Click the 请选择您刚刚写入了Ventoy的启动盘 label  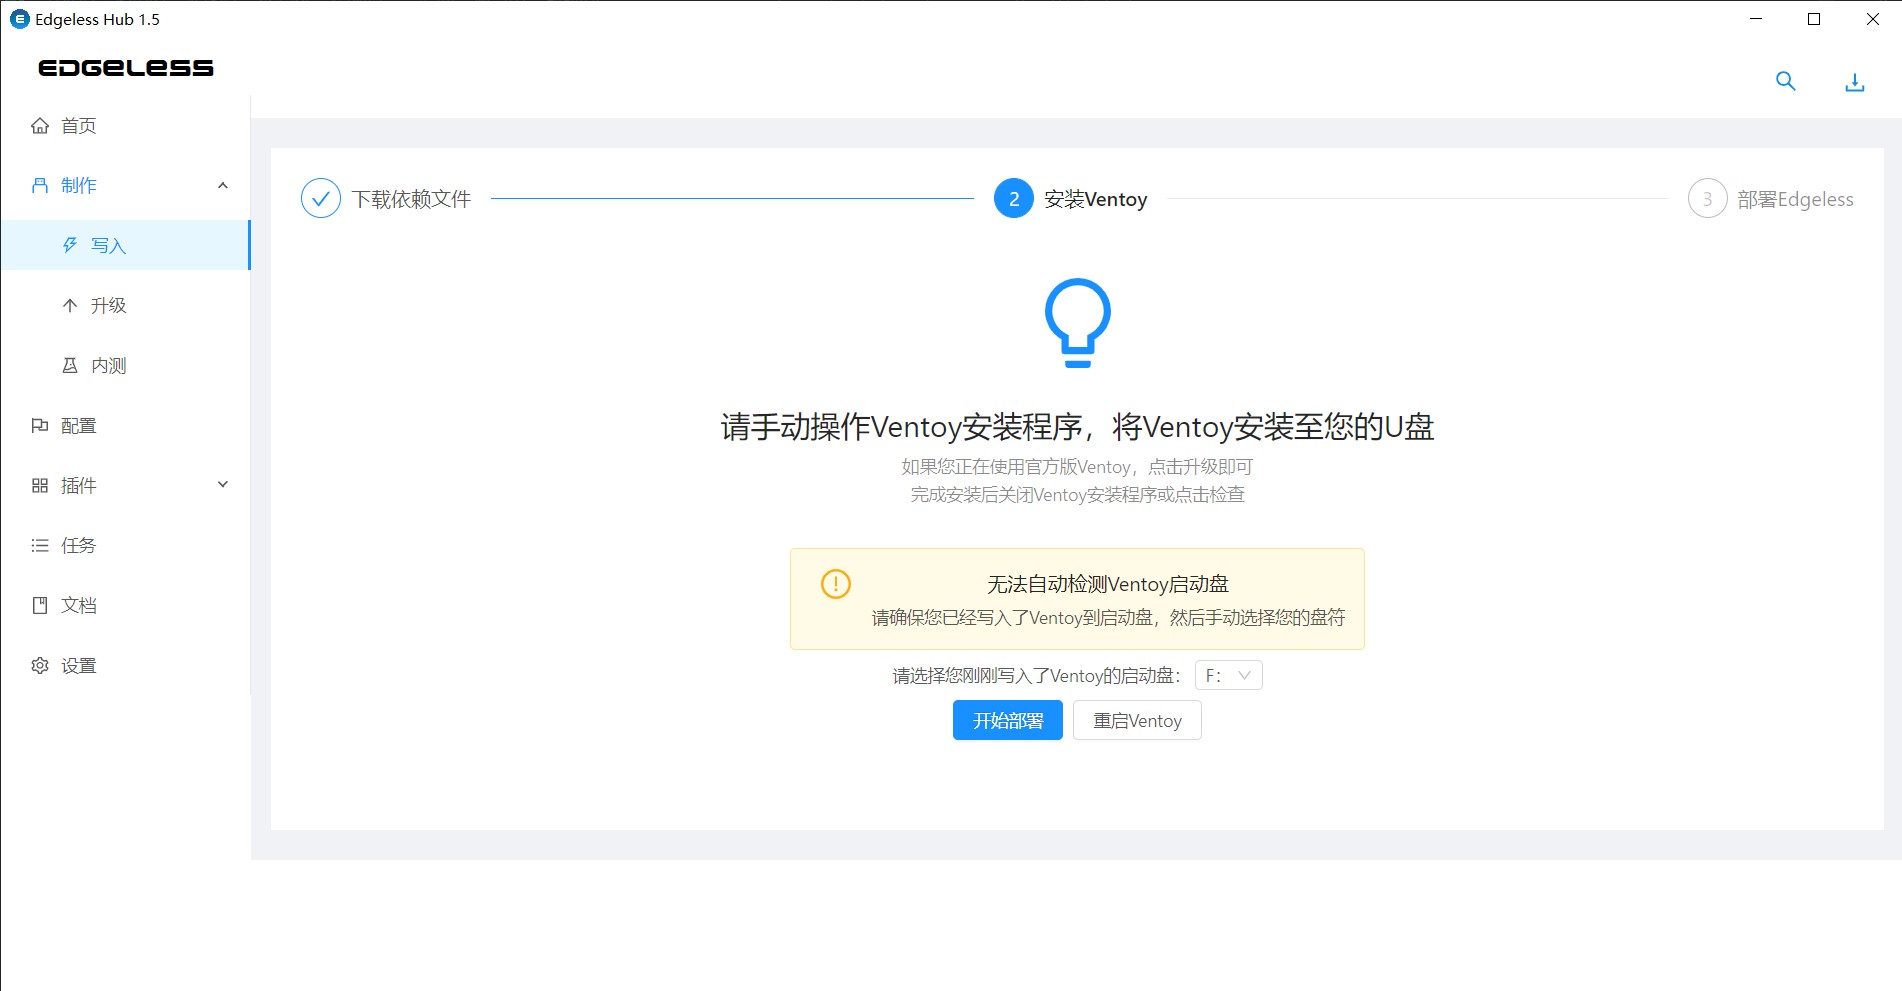tap(1037, 676)
